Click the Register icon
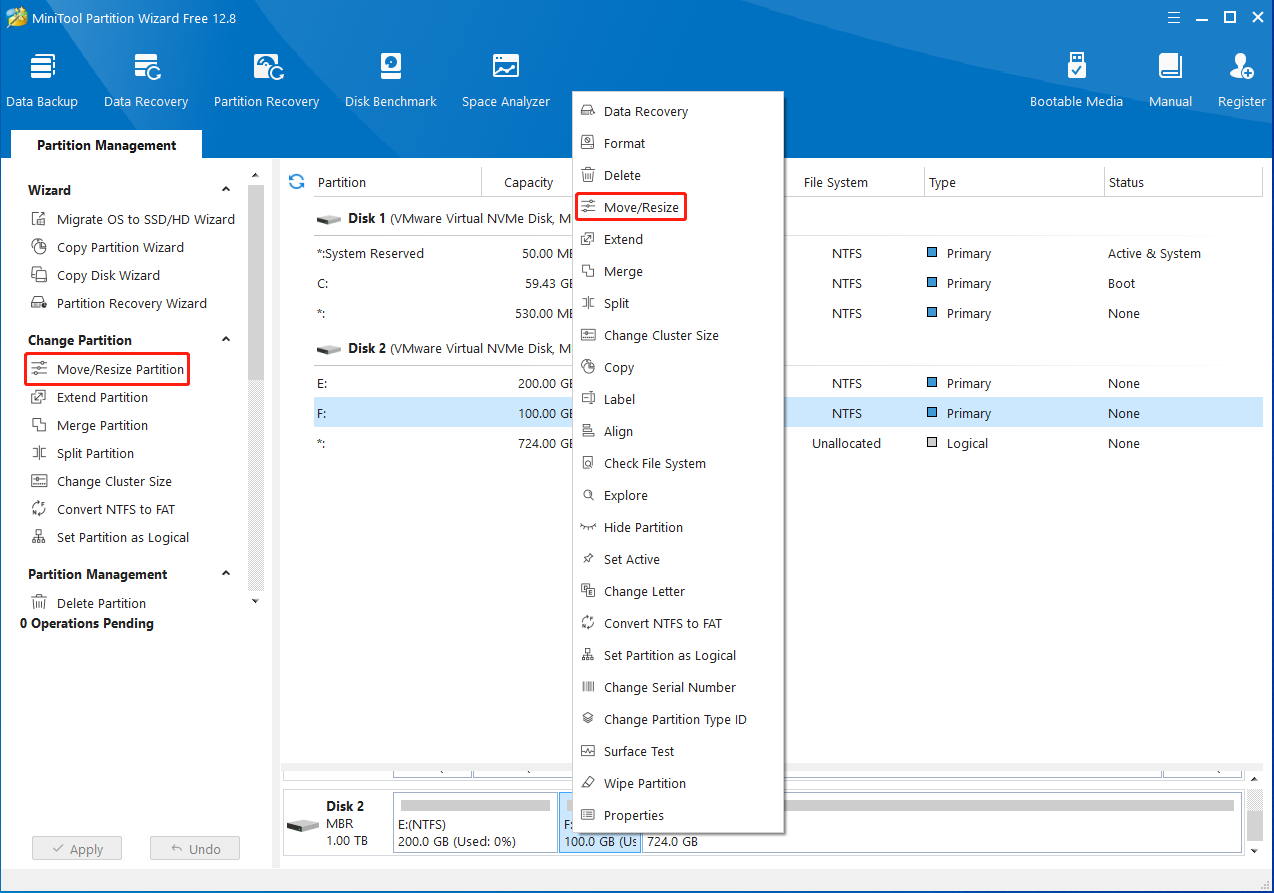Image resolution: width=1274 pixels, height=893 pixels. [1242, 67]
